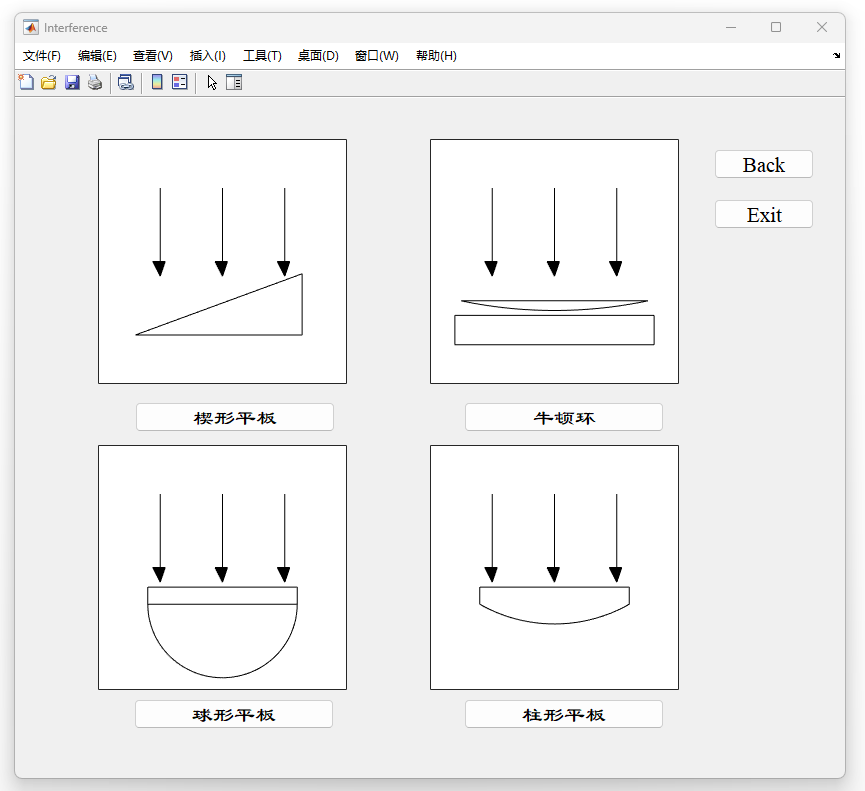
Task: Print the figure using the printer icon
Action: click(95, 83)
